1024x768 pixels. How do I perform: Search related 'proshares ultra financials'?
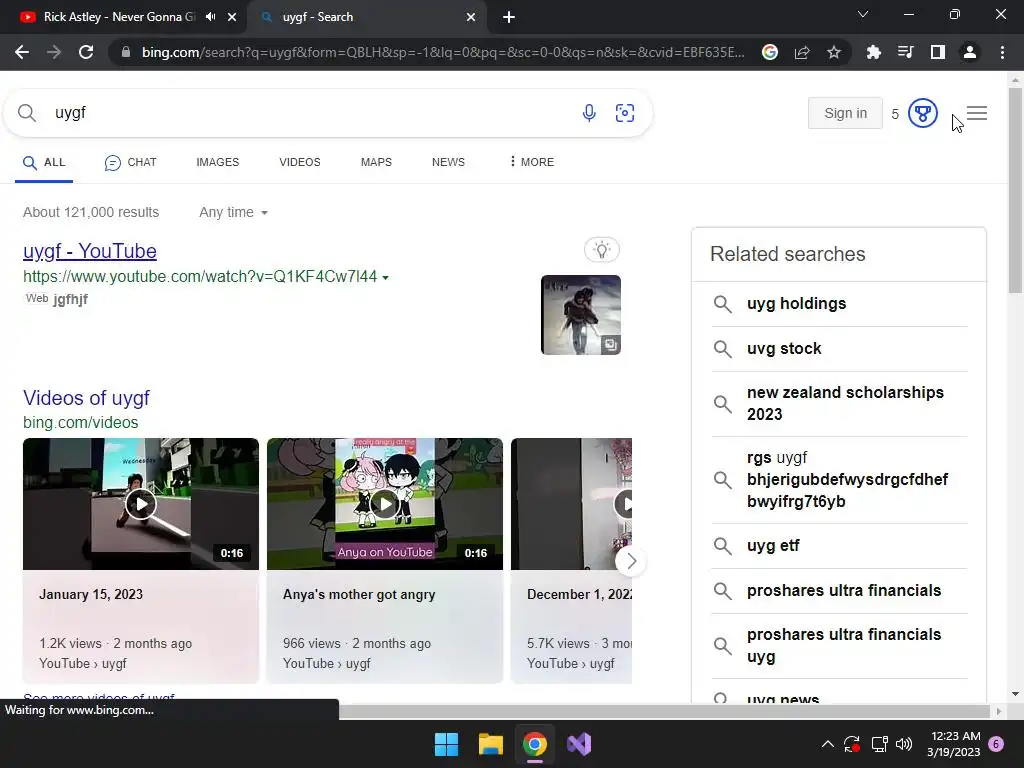(839, 590)
